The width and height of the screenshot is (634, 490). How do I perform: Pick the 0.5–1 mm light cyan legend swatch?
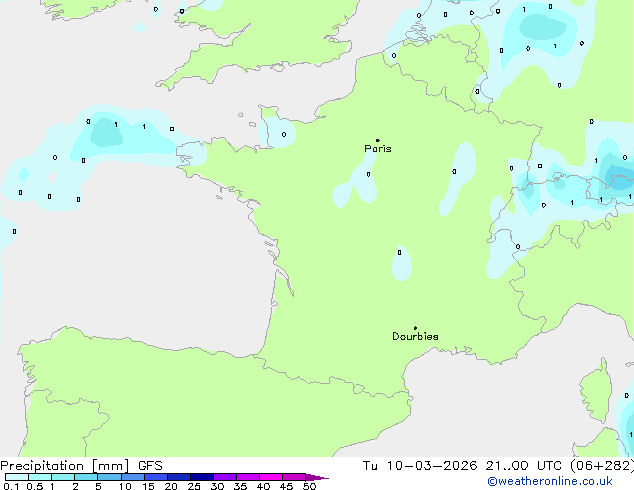click(40, 477)
